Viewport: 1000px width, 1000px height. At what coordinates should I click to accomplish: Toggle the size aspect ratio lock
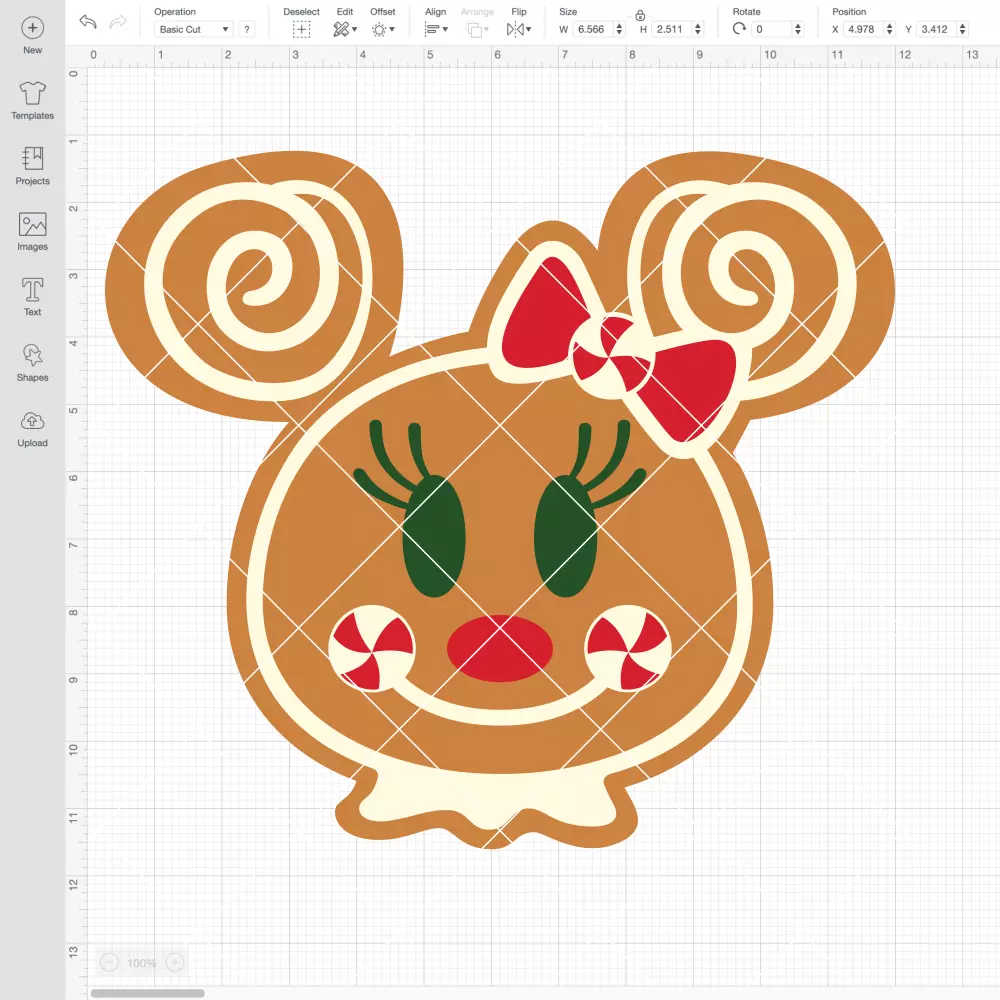[640, 15]
